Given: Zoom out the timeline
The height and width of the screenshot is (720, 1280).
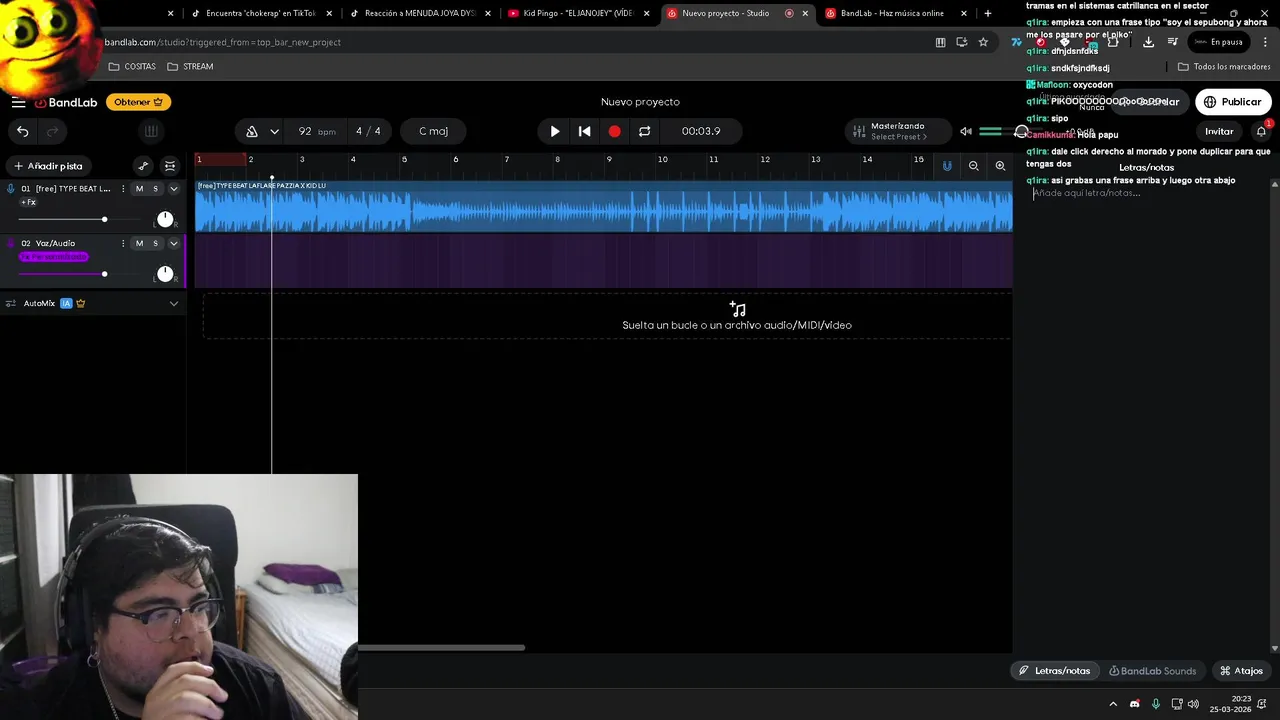Looking at the screenshot, I should coord(973,166).
